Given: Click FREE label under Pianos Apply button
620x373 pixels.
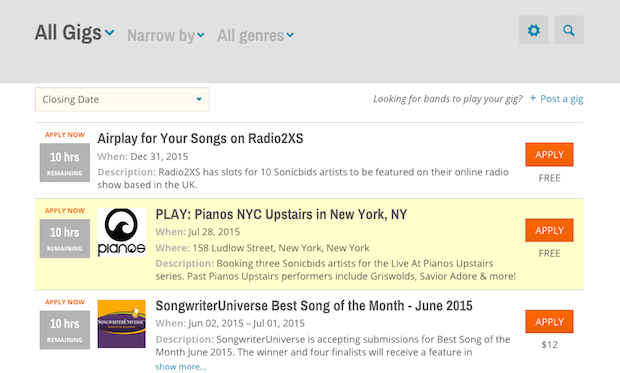Looking at the screenshot, I should pos(549,253).
